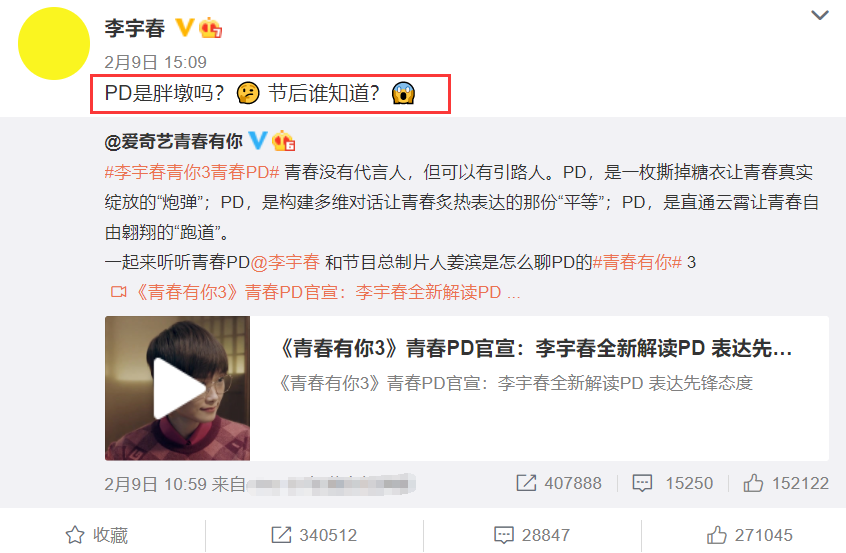Add post to favorites with 收藏 star
Viewport: 846px width, 553px height.
[97, 535]
